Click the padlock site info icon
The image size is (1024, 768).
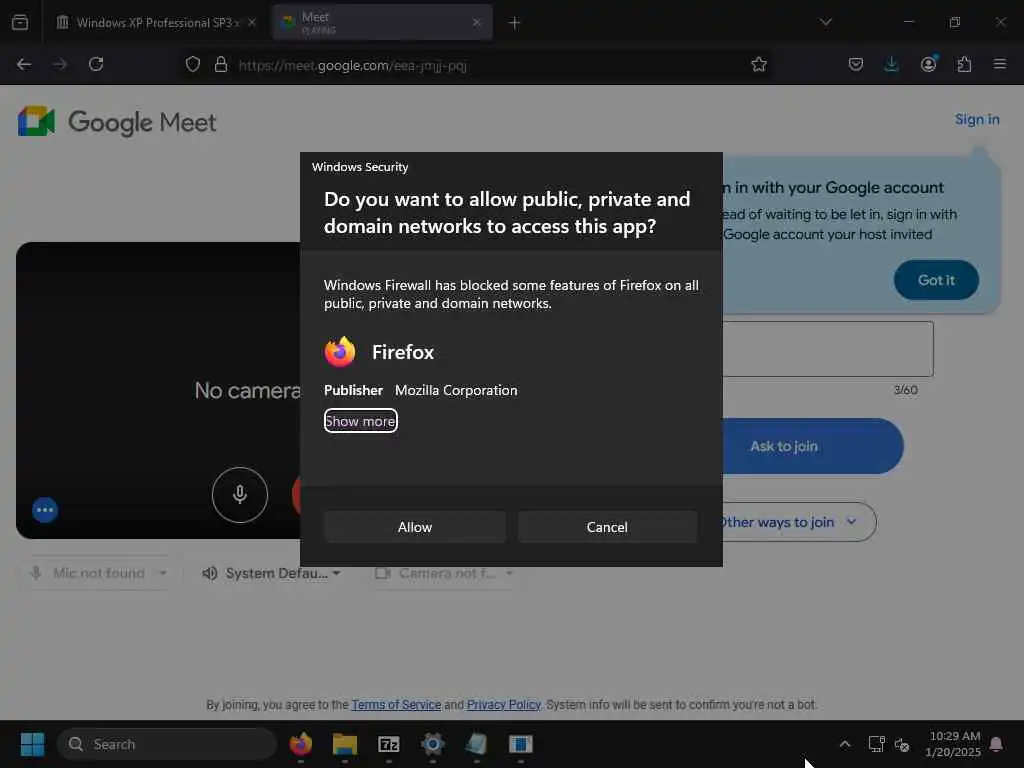pos(221,64)
